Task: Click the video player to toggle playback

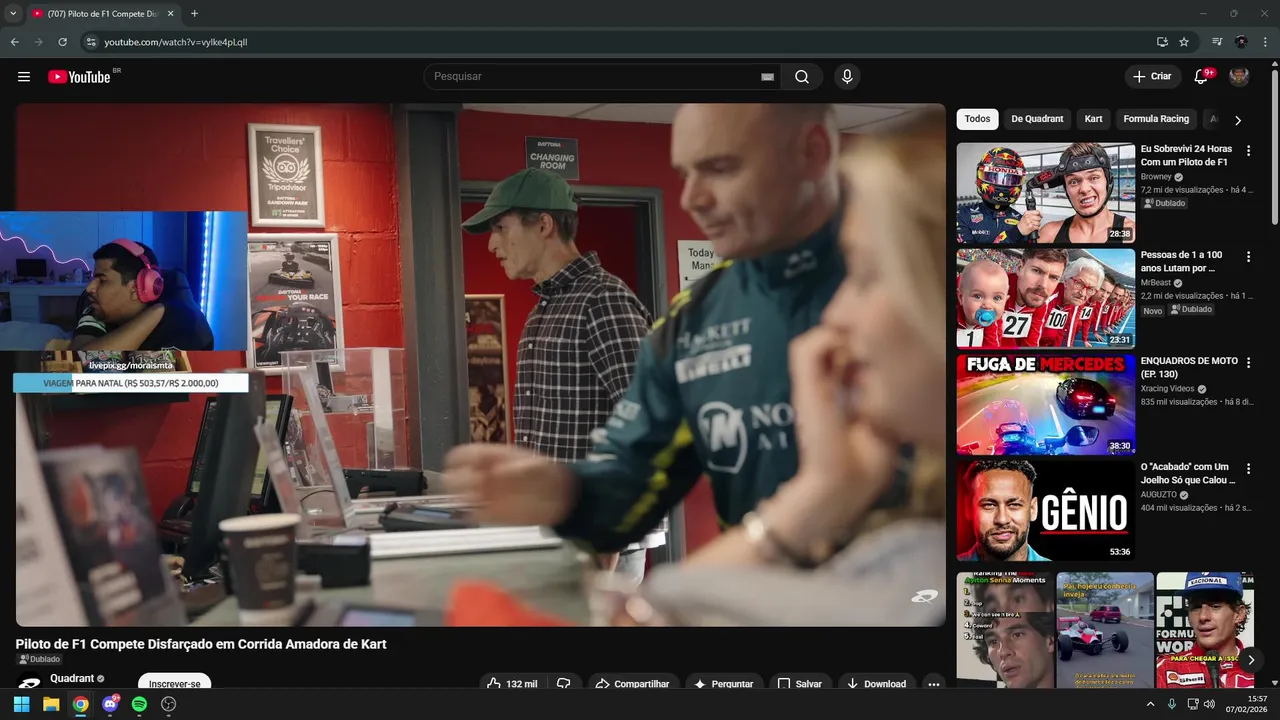Action: tap(480, 365)
